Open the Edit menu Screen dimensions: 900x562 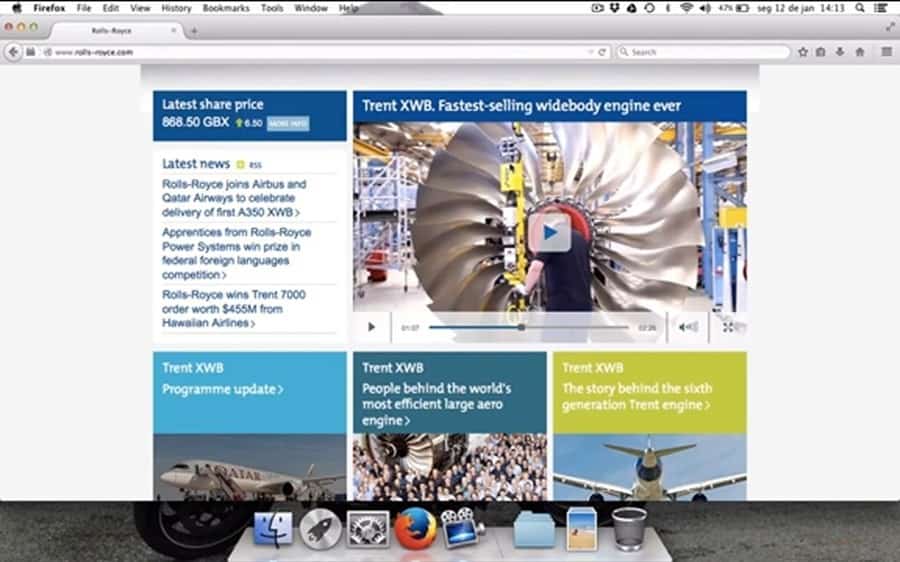pos(111,8)
